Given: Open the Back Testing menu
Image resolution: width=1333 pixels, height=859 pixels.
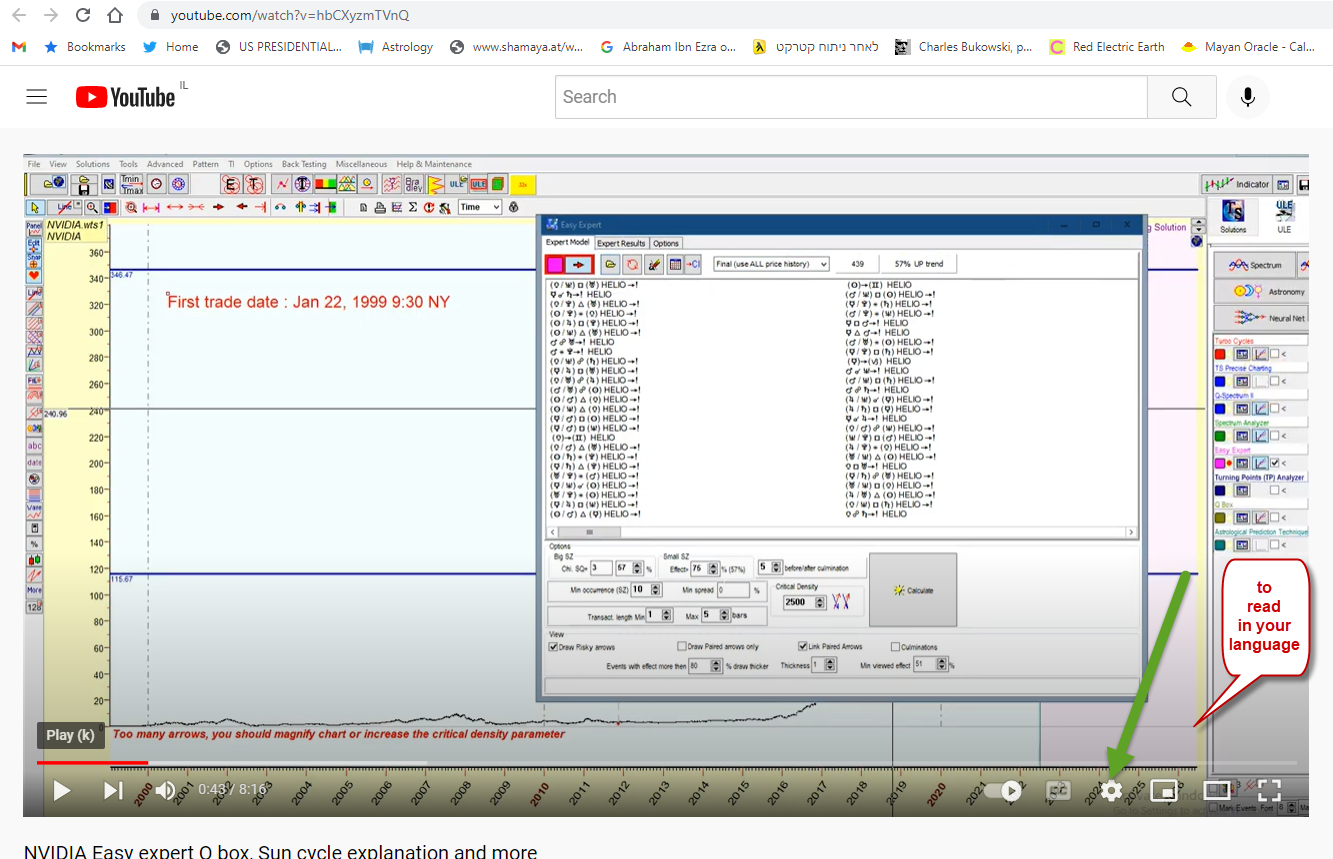Looking at the screenshot, I should [x=304, y=164].
